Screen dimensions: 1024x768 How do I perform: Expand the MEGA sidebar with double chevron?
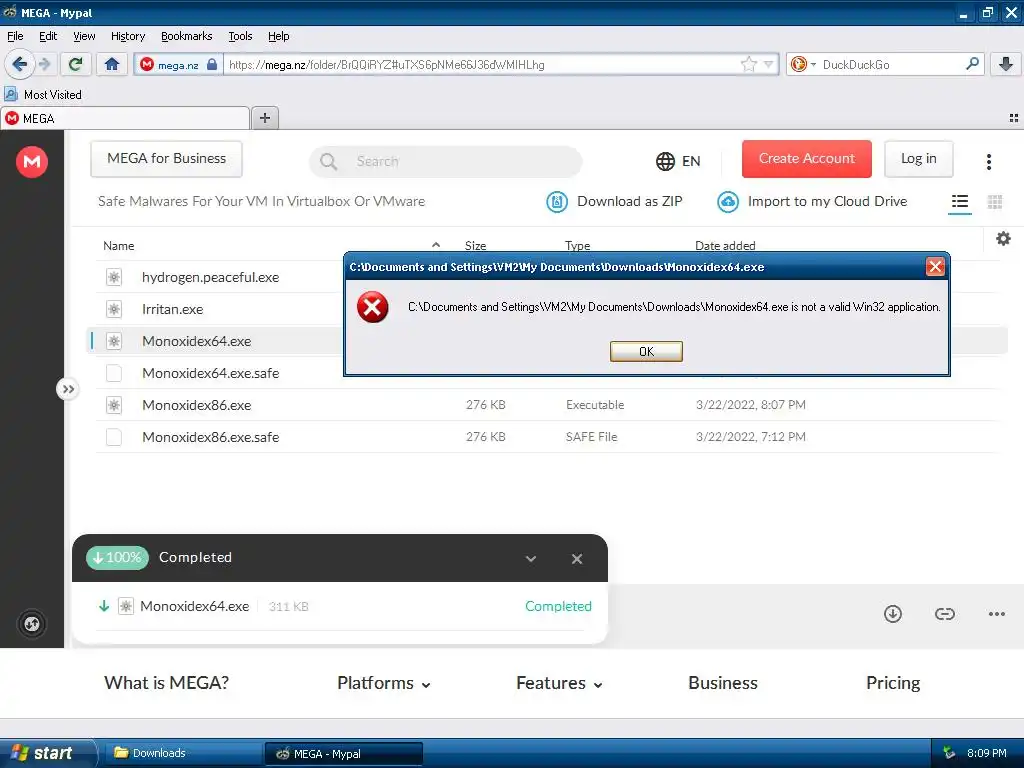67,389
